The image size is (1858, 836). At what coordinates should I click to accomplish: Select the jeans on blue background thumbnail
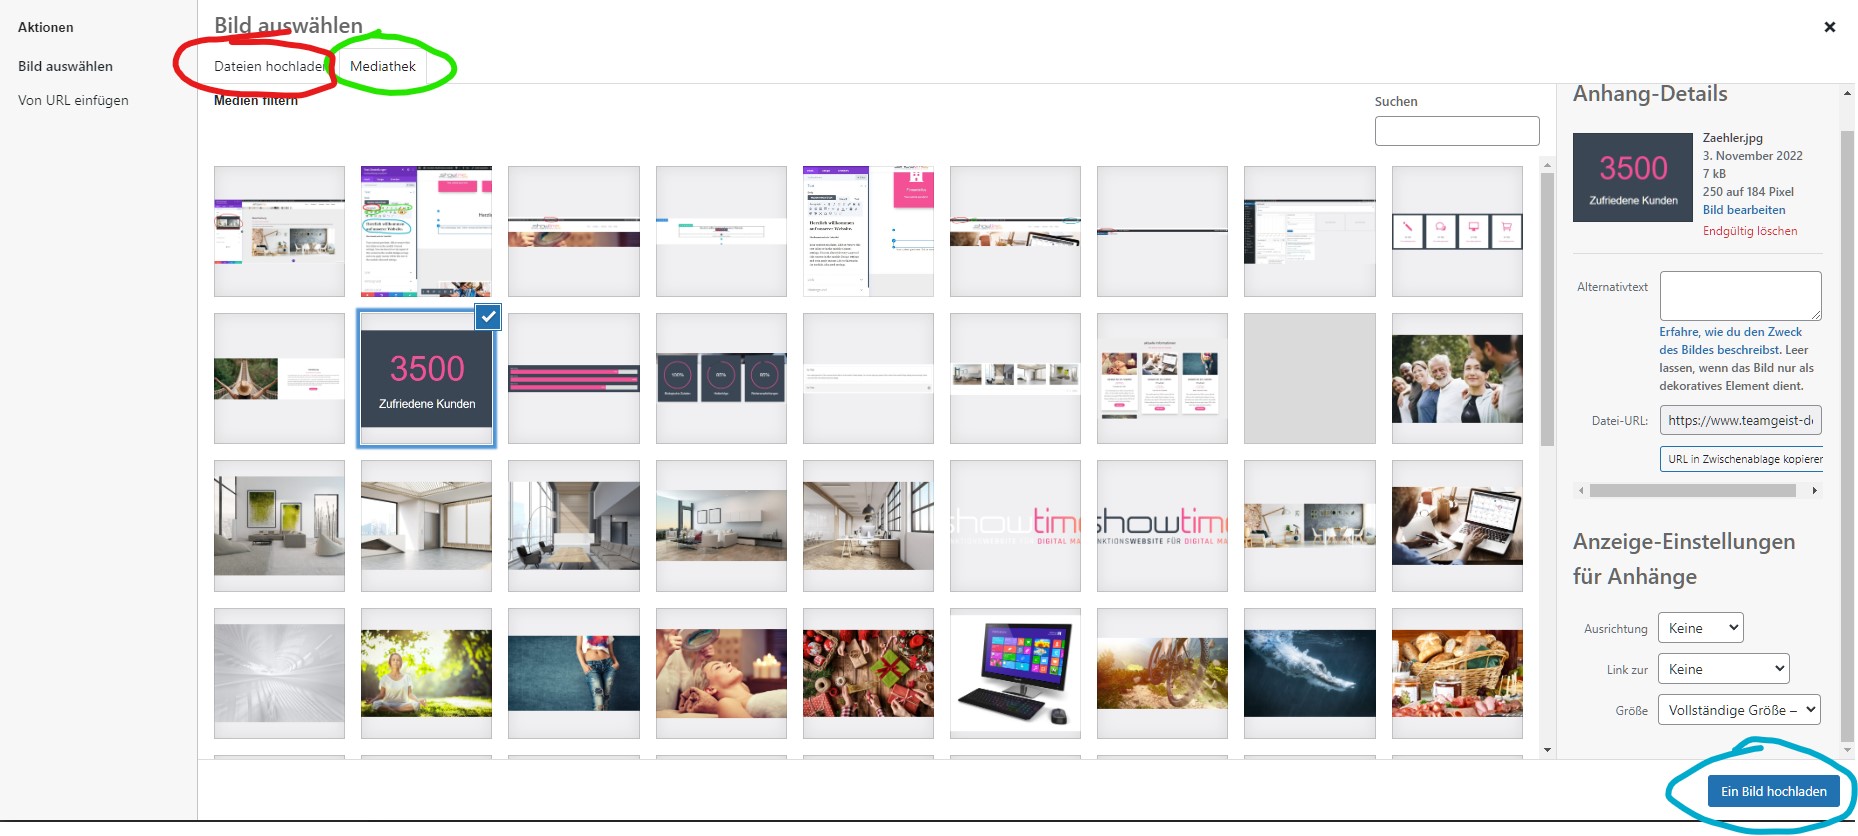574,673
